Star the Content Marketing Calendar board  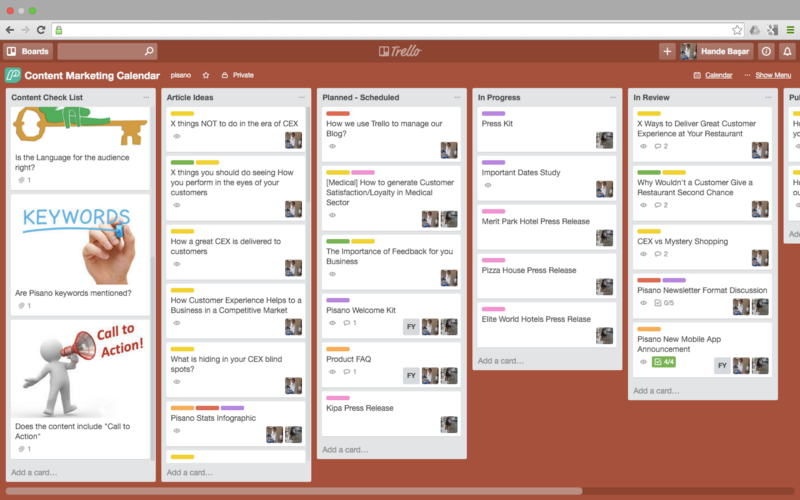click(206, 75)
